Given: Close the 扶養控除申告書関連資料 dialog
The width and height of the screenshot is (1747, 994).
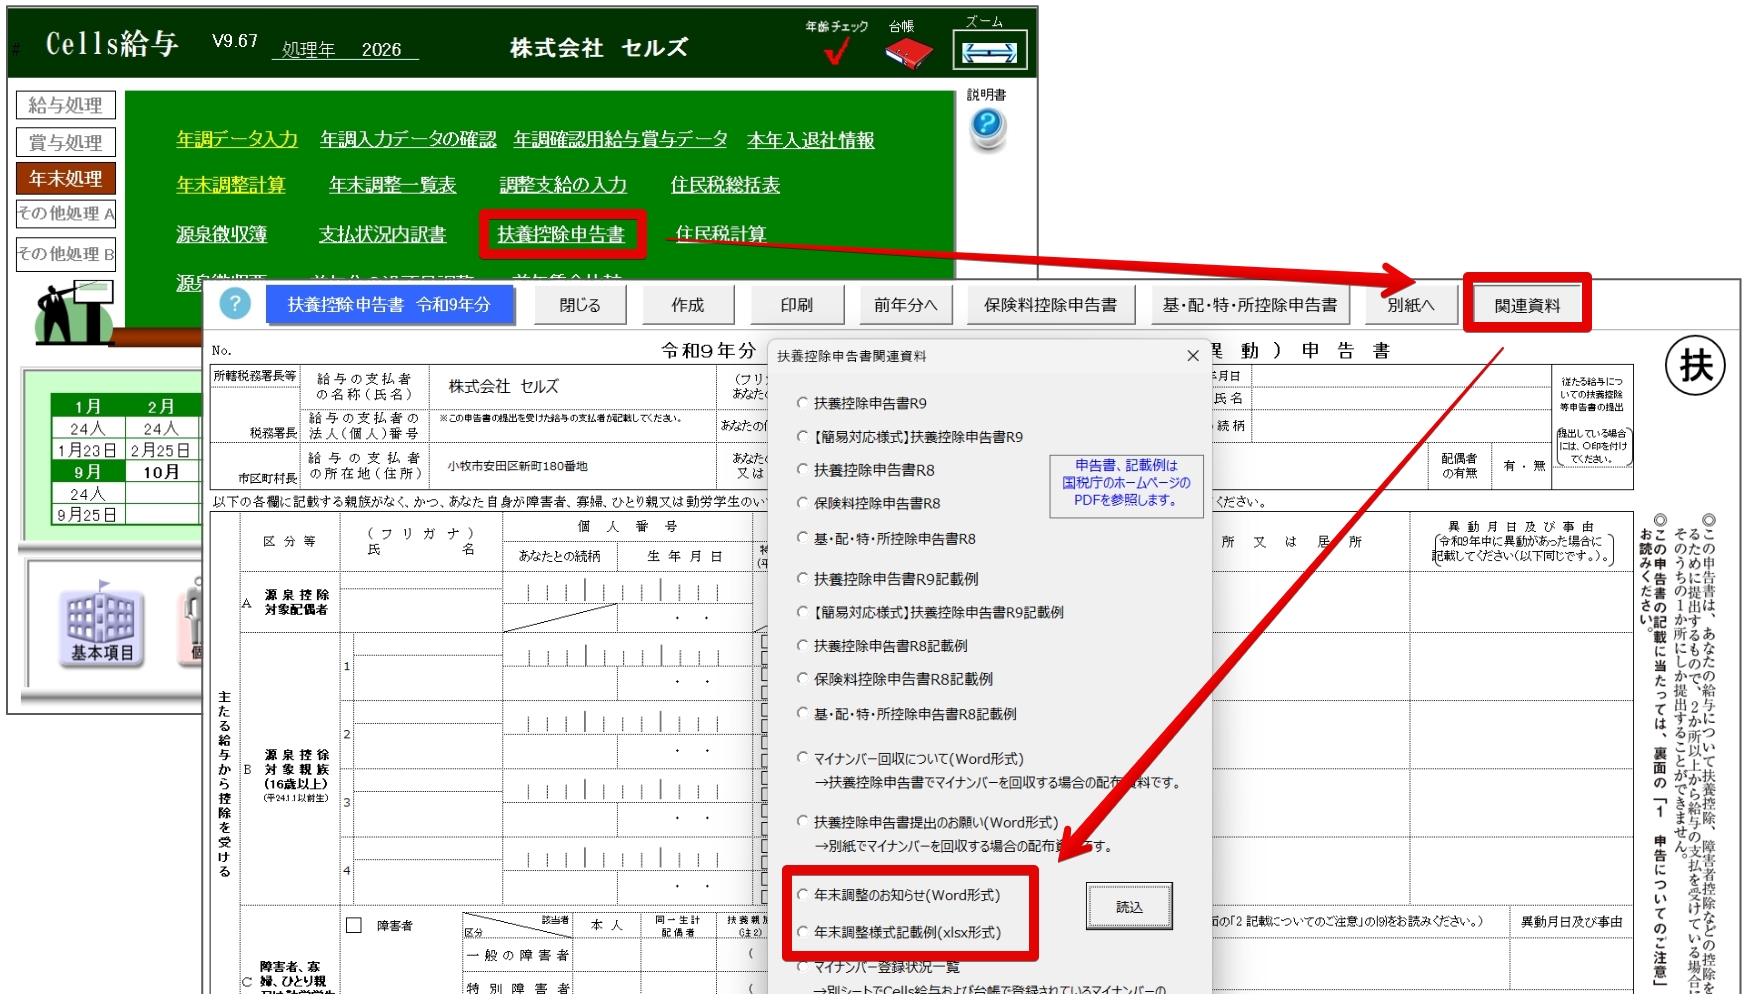Looking at the screenshot, I should [1192, 355].
